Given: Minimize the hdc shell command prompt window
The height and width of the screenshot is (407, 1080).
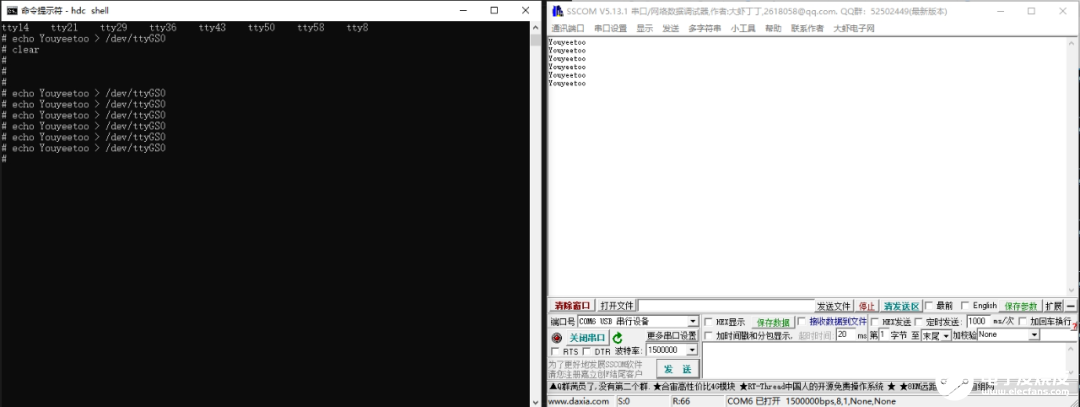Looking at the screenshot, I should [x=462, y=10].
